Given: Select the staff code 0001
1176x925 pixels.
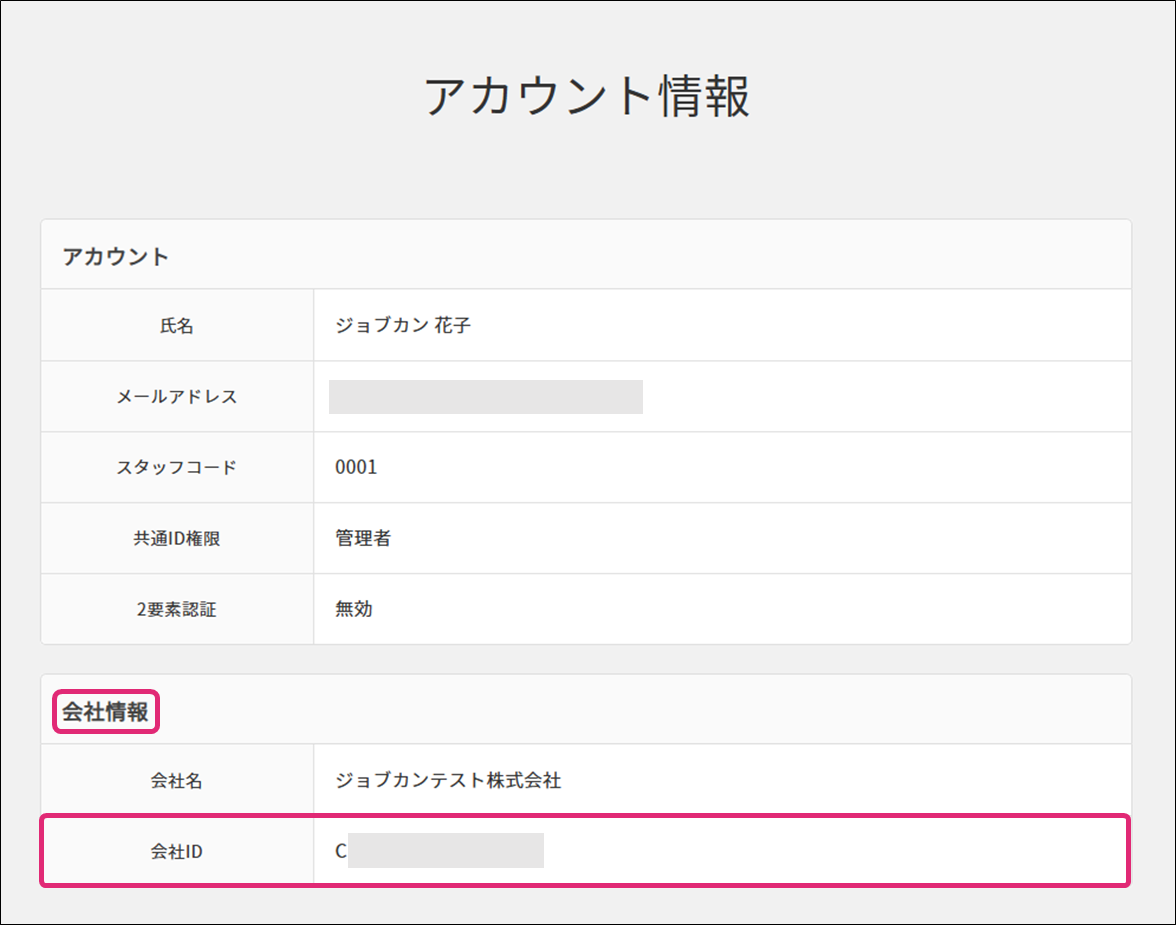Looking at the screenshot, I should tap(356, 467).
